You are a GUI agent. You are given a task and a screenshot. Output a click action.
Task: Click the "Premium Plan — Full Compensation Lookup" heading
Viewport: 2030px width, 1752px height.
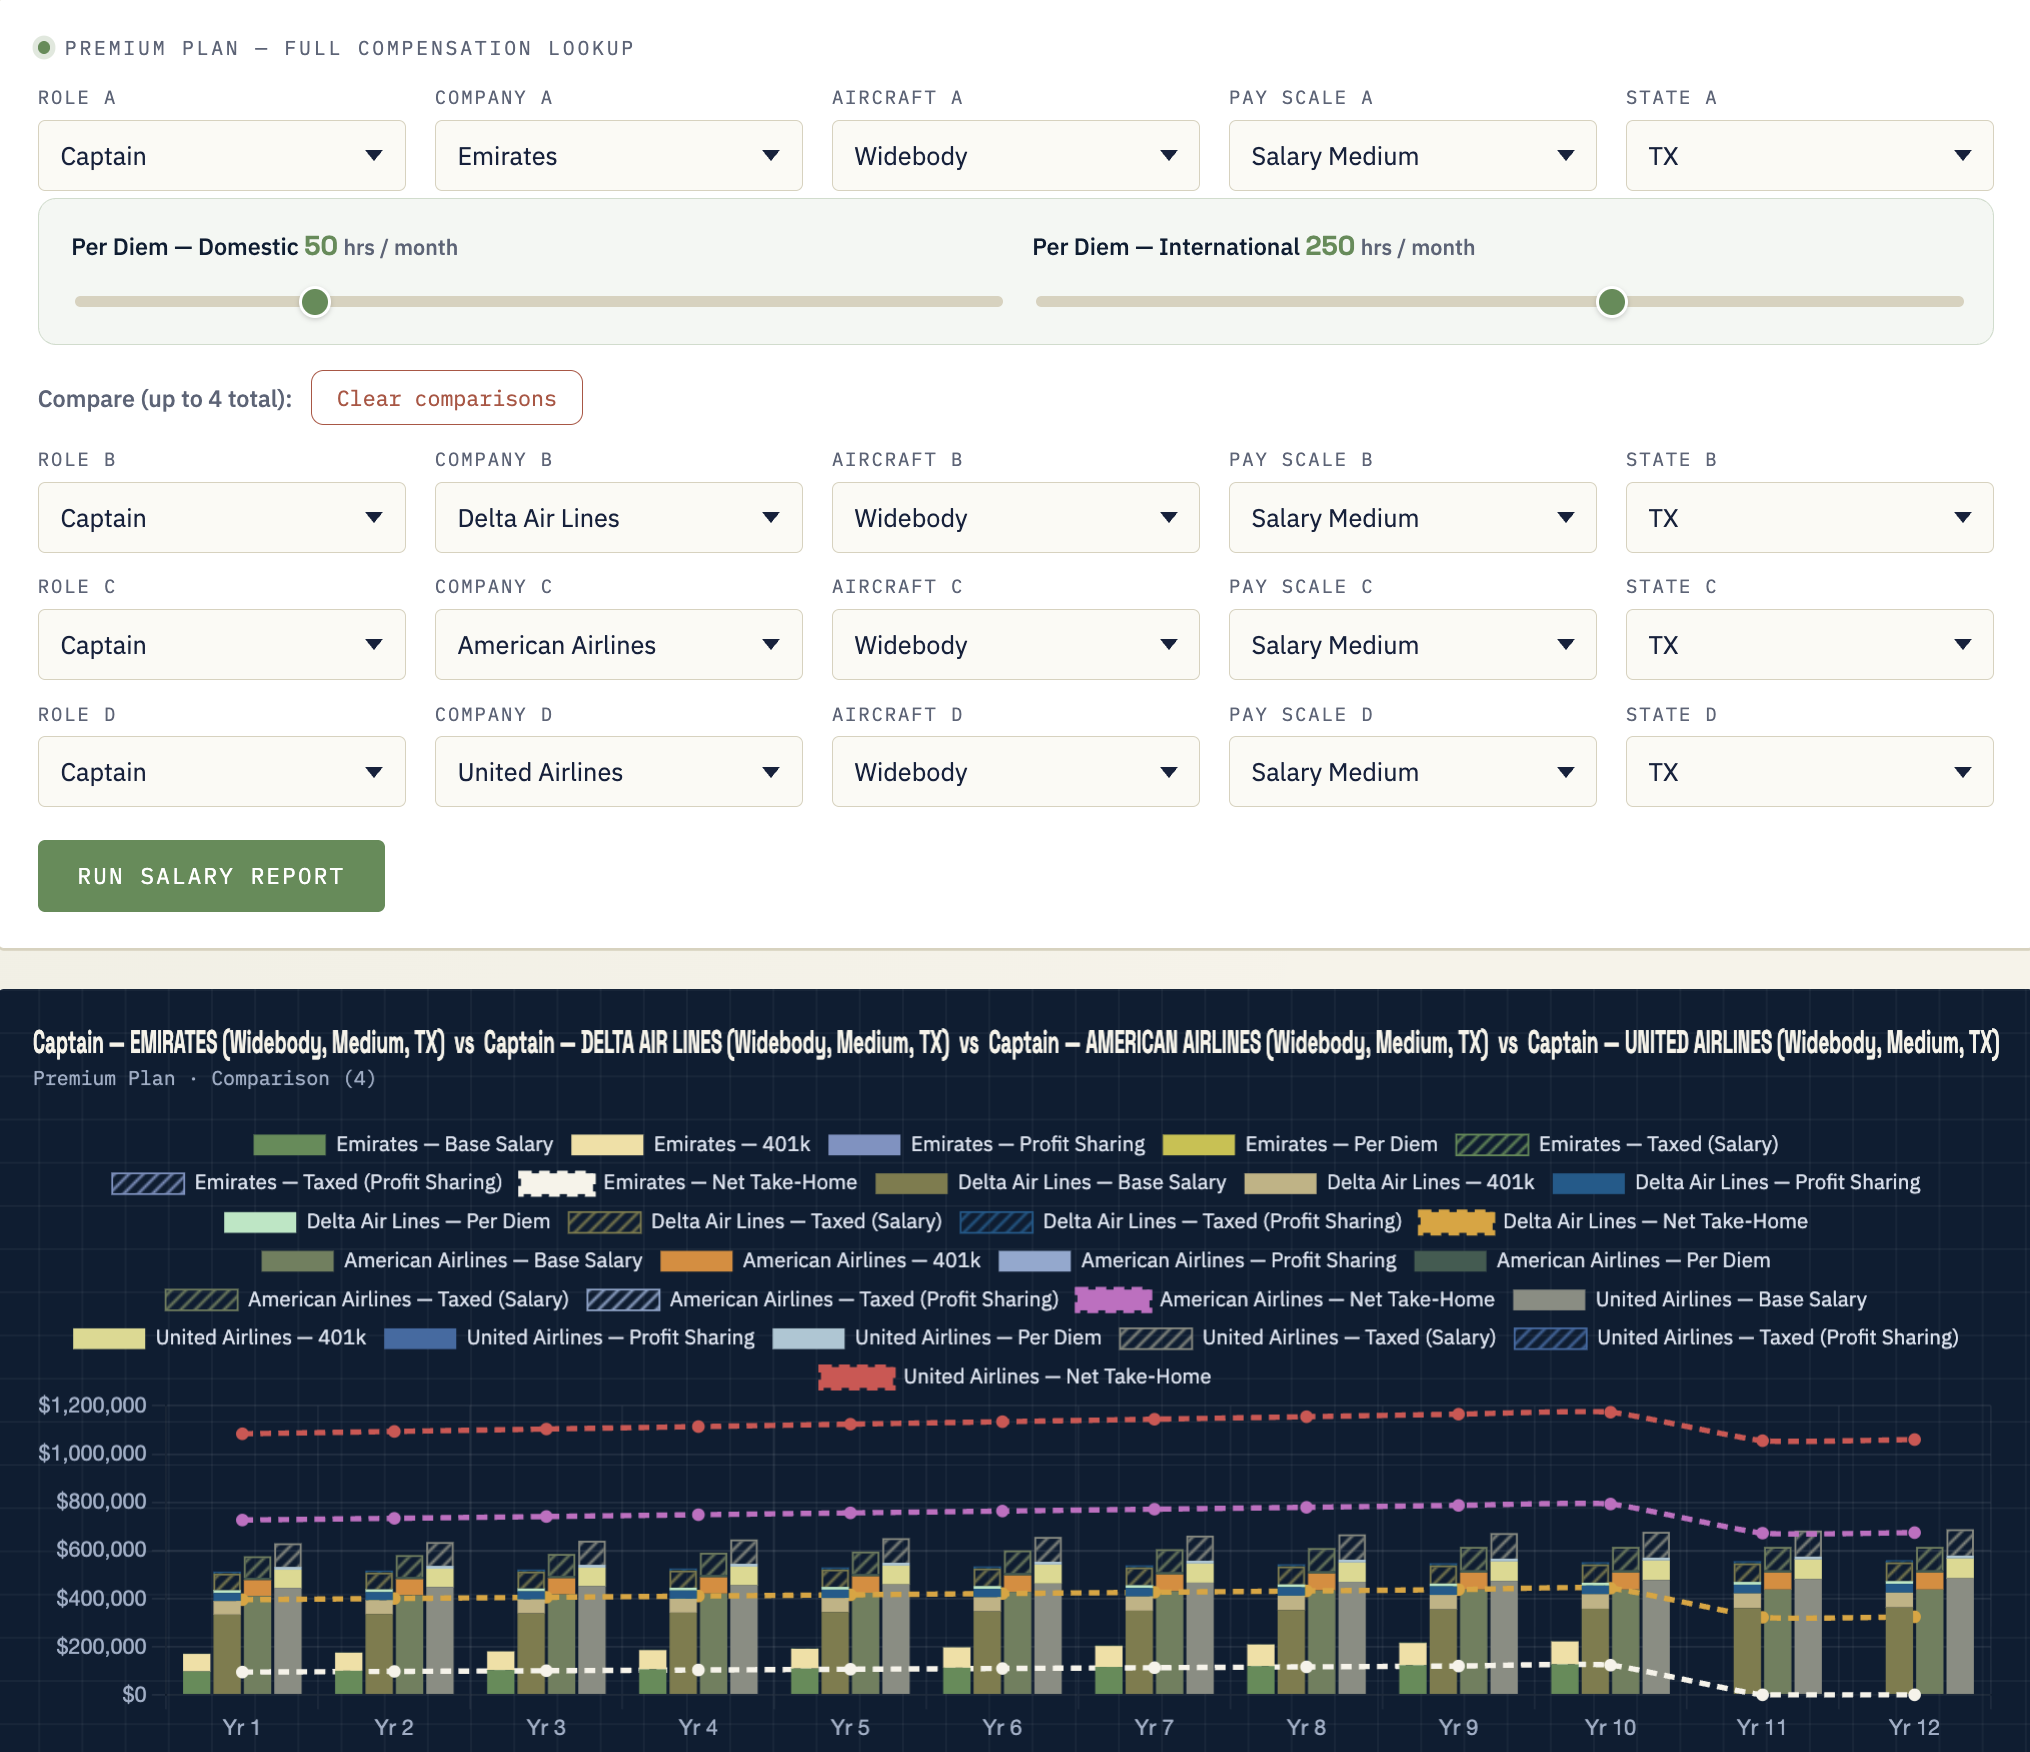349,48
